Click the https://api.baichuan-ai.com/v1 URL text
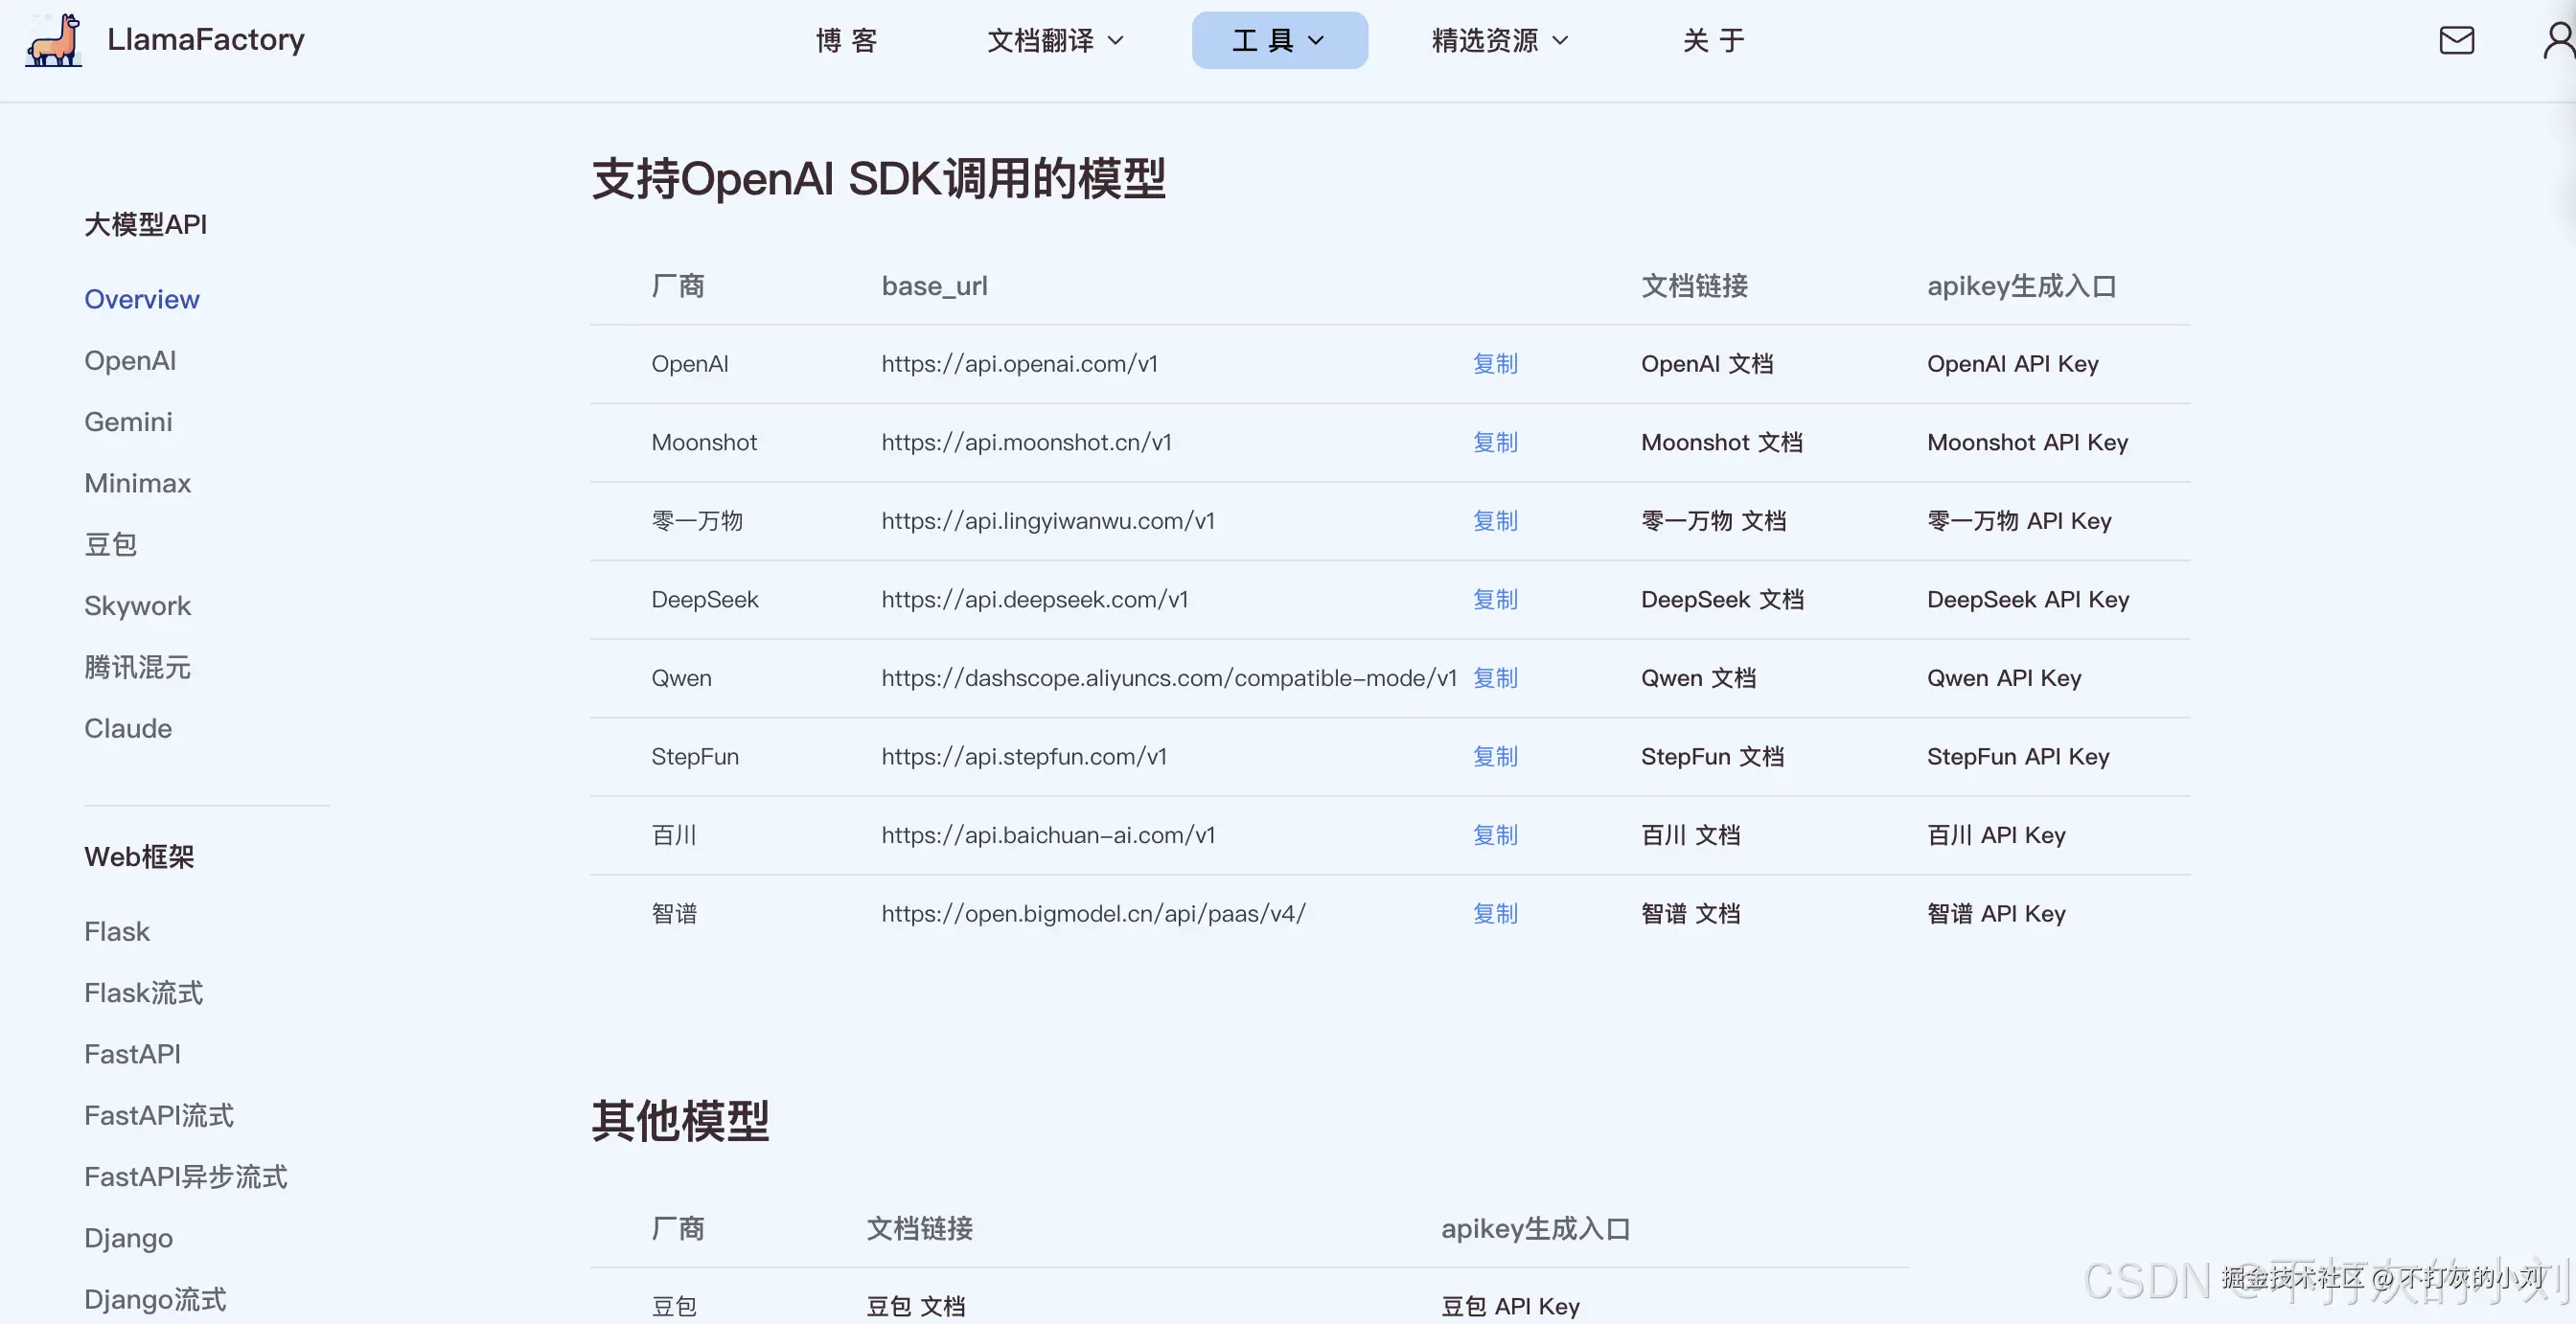 1048,835
